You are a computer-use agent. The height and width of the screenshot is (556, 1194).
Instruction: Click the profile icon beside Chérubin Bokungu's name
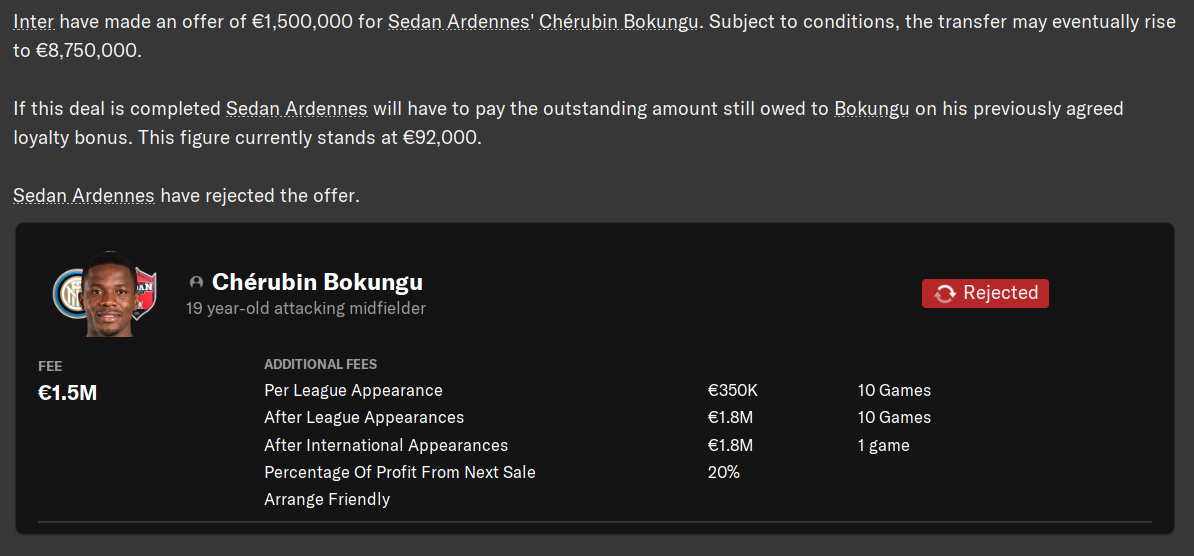click(197, 283)
